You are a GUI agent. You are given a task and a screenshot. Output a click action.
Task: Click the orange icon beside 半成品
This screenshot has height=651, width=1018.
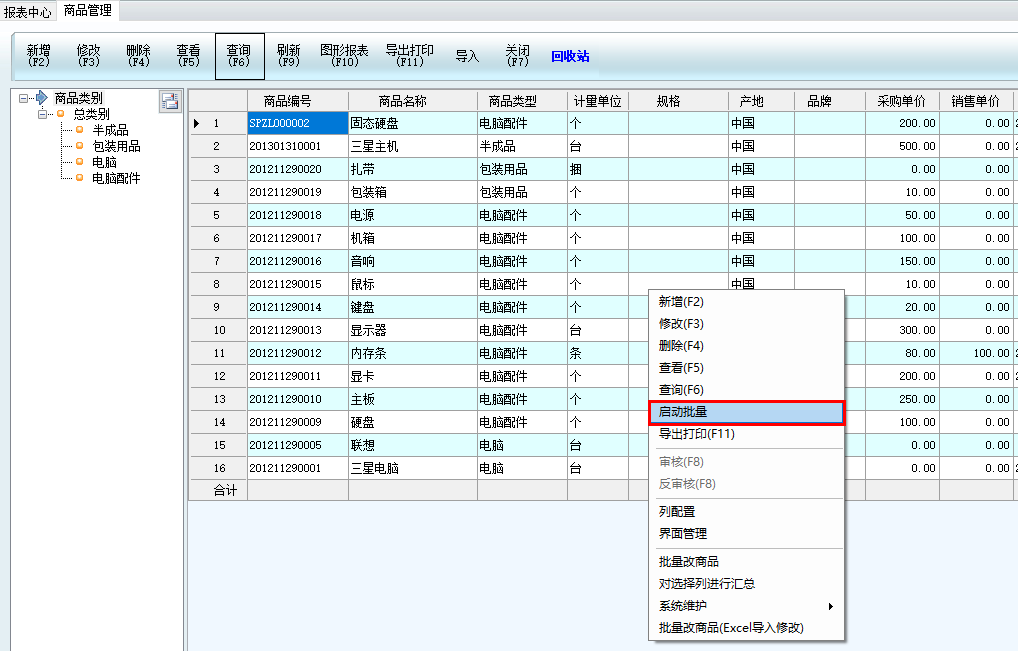tap(80, 130)
